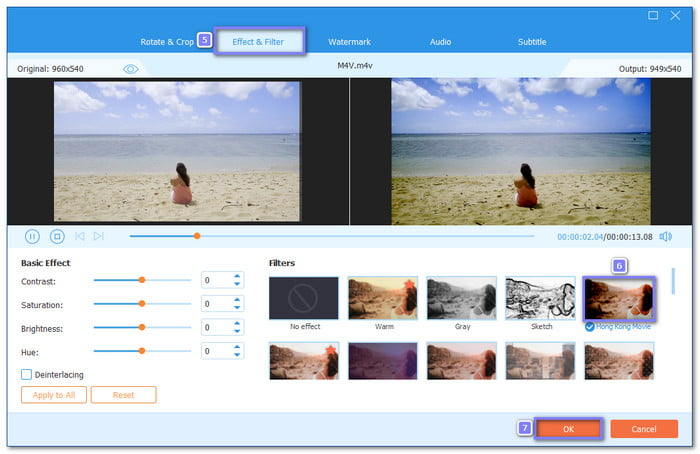Skip to next frame
The height and width of the screenshot is (454, 700).
tap(99, 236)
